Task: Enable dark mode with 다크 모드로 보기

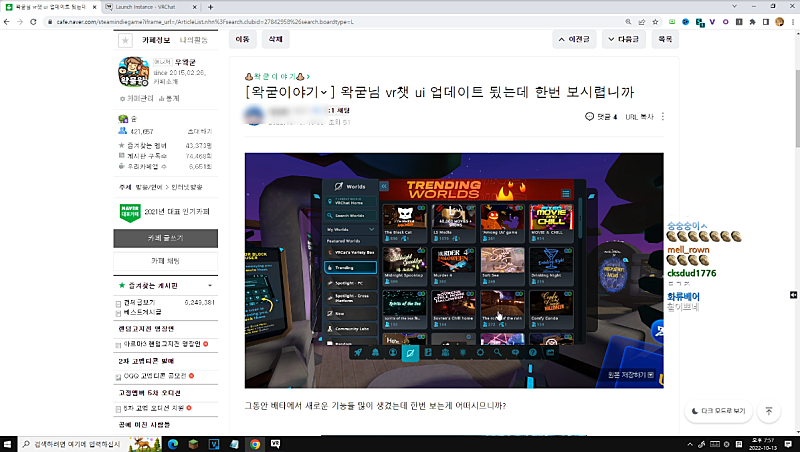Action: tap(718, 411)
